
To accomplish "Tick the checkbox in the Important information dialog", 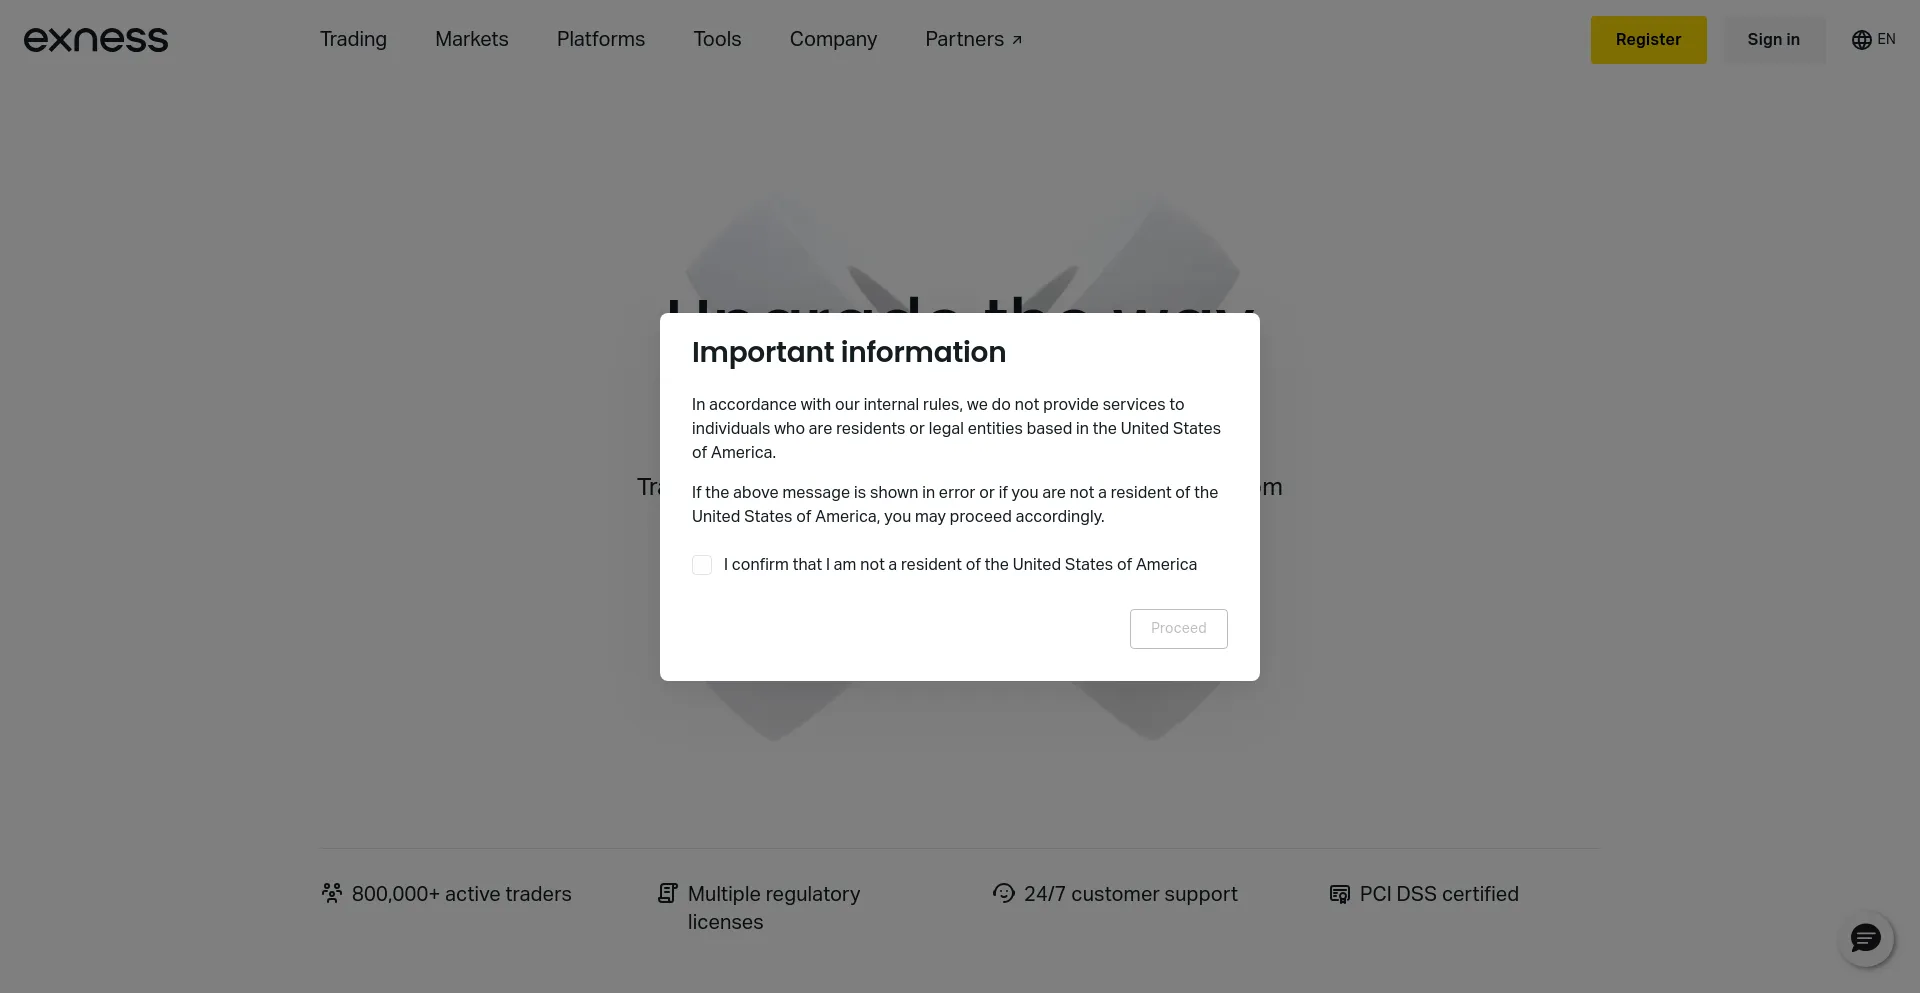I will pos(701,565).
